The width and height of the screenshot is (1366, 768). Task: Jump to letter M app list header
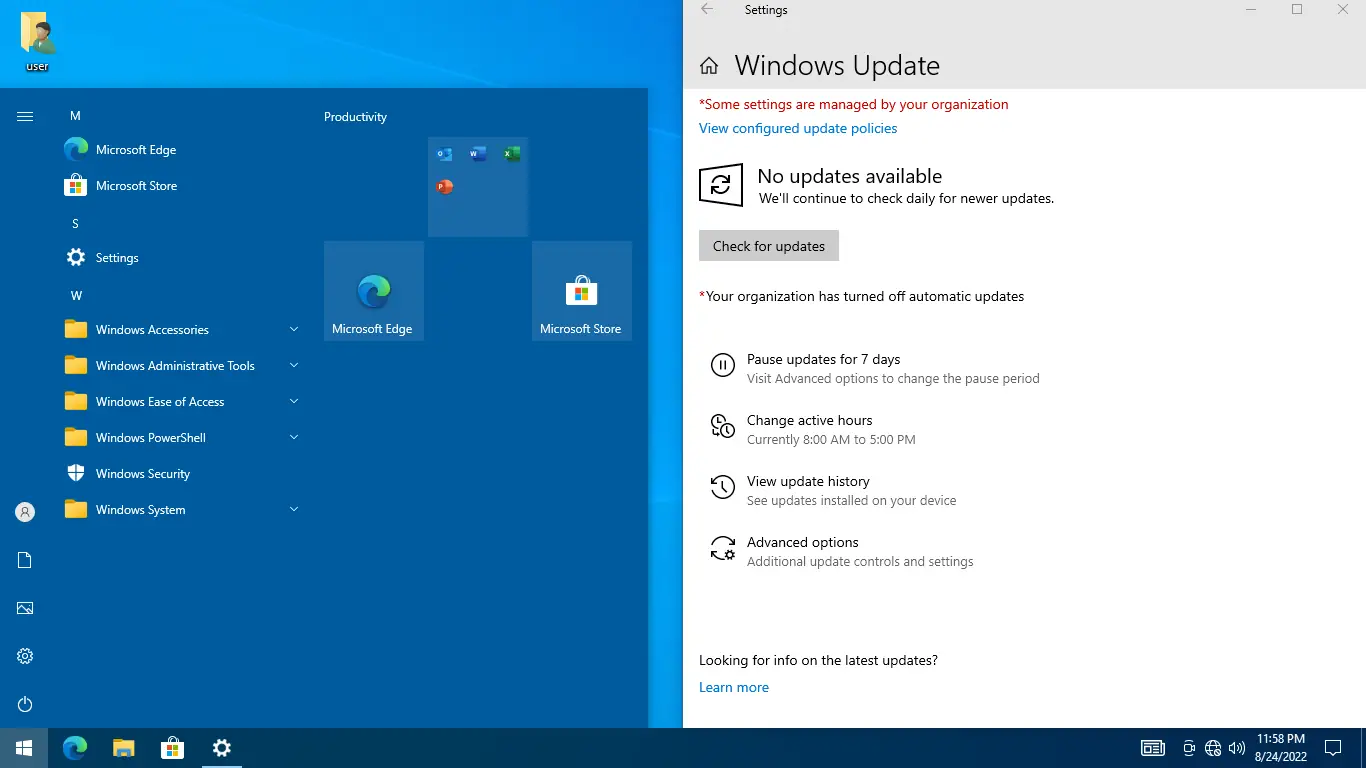(75, 116)
